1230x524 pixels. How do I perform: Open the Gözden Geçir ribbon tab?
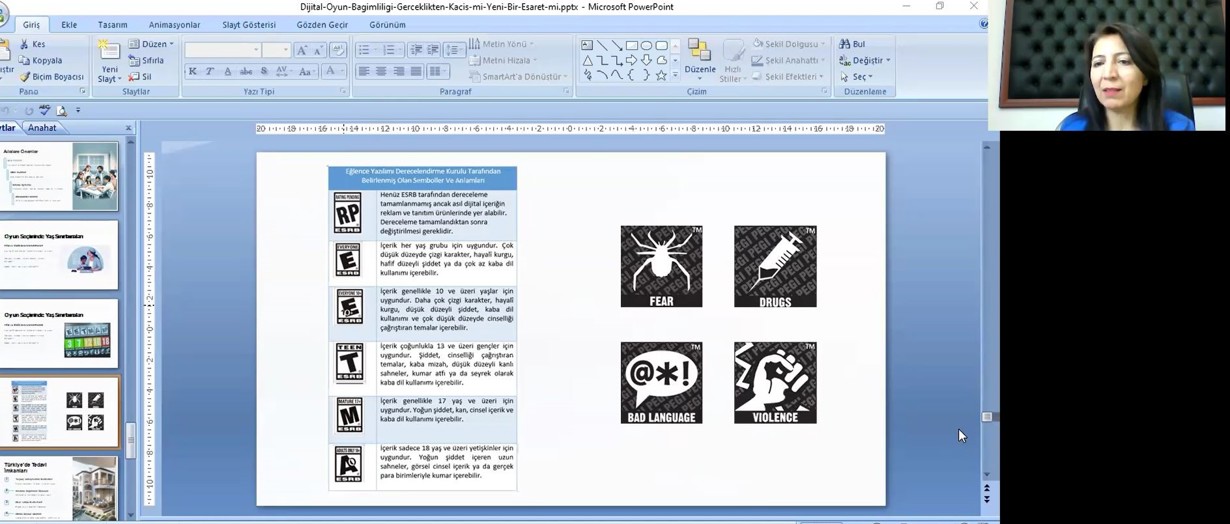(323, 24)
